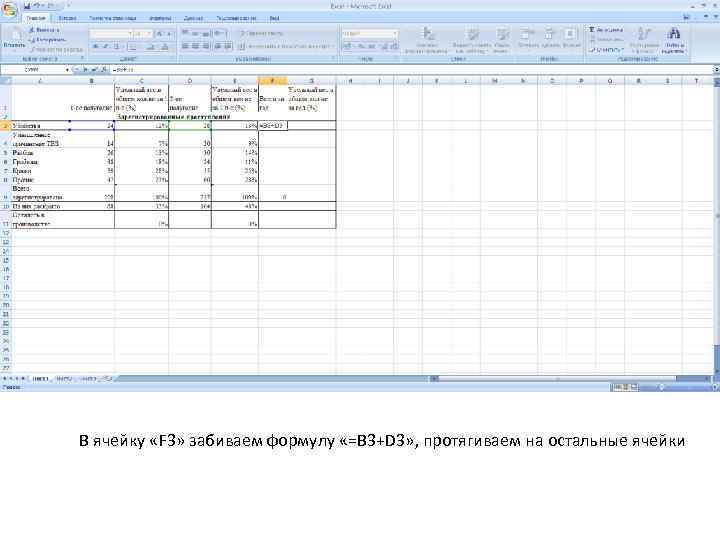Click Format Painter (Формат по образцу)

click(56, 49)
